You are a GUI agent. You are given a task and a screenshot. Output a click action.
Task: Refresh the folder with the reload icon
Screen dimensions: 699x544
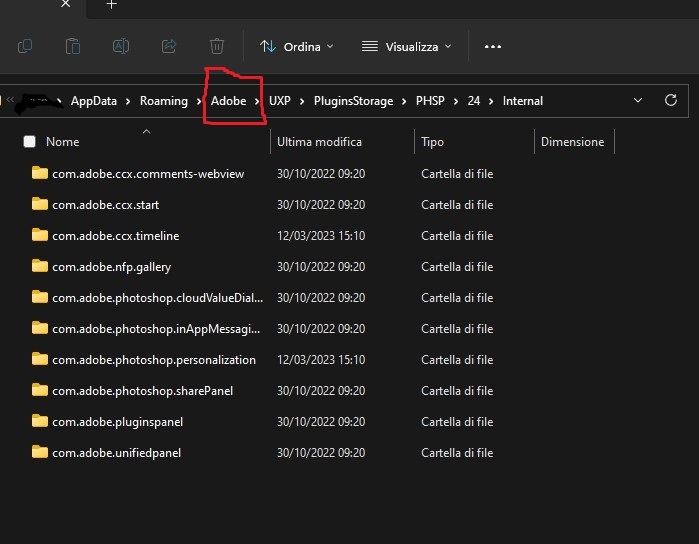[671, 100]
